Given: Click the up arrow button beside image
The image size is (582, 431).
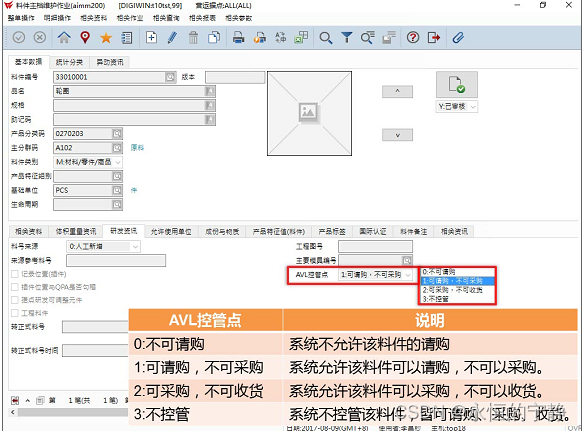Looking at the screenshot, I should [397, 91].
